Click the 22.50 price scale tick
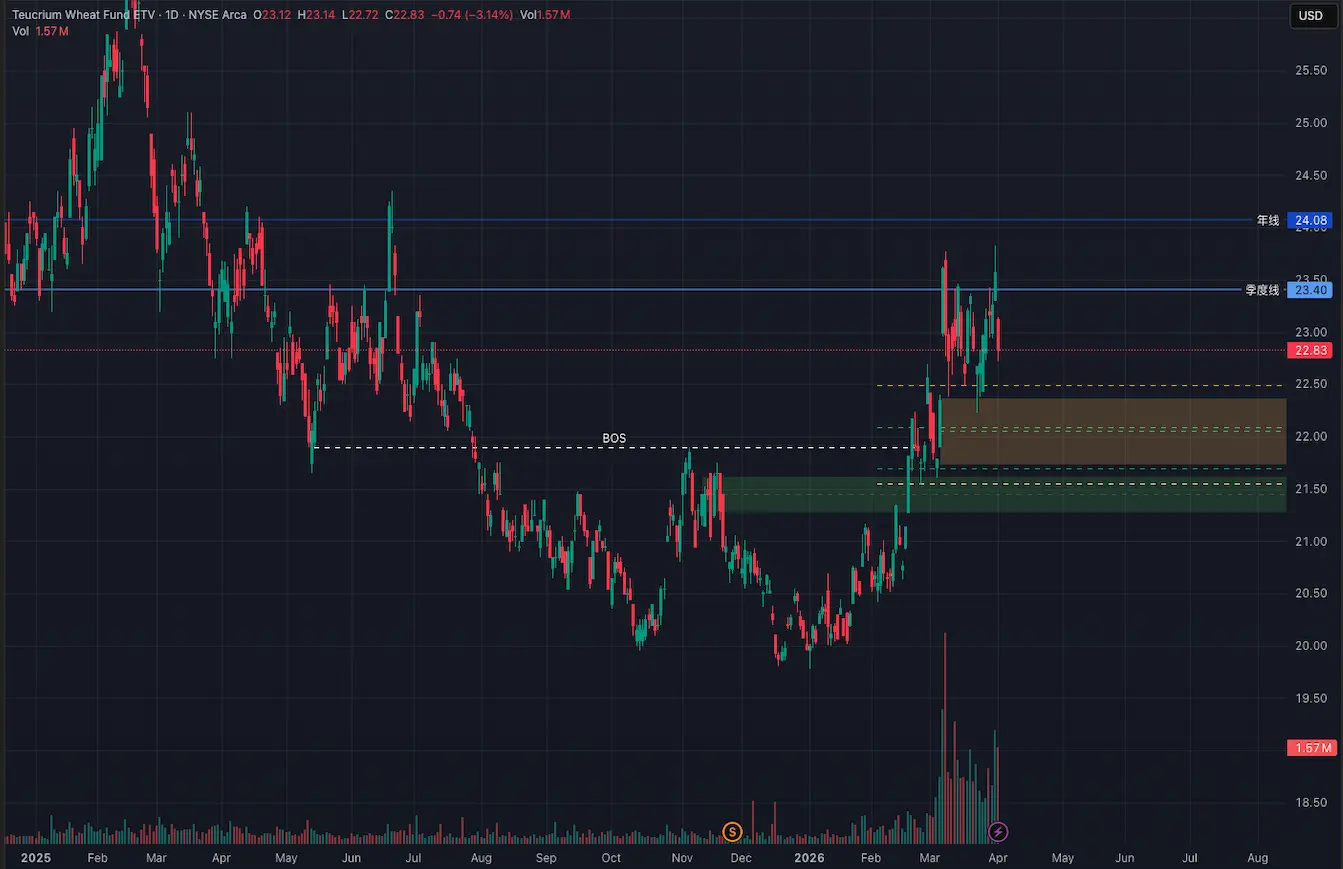The width and height of the screenshot is (1343, 869). [1310, 384]
